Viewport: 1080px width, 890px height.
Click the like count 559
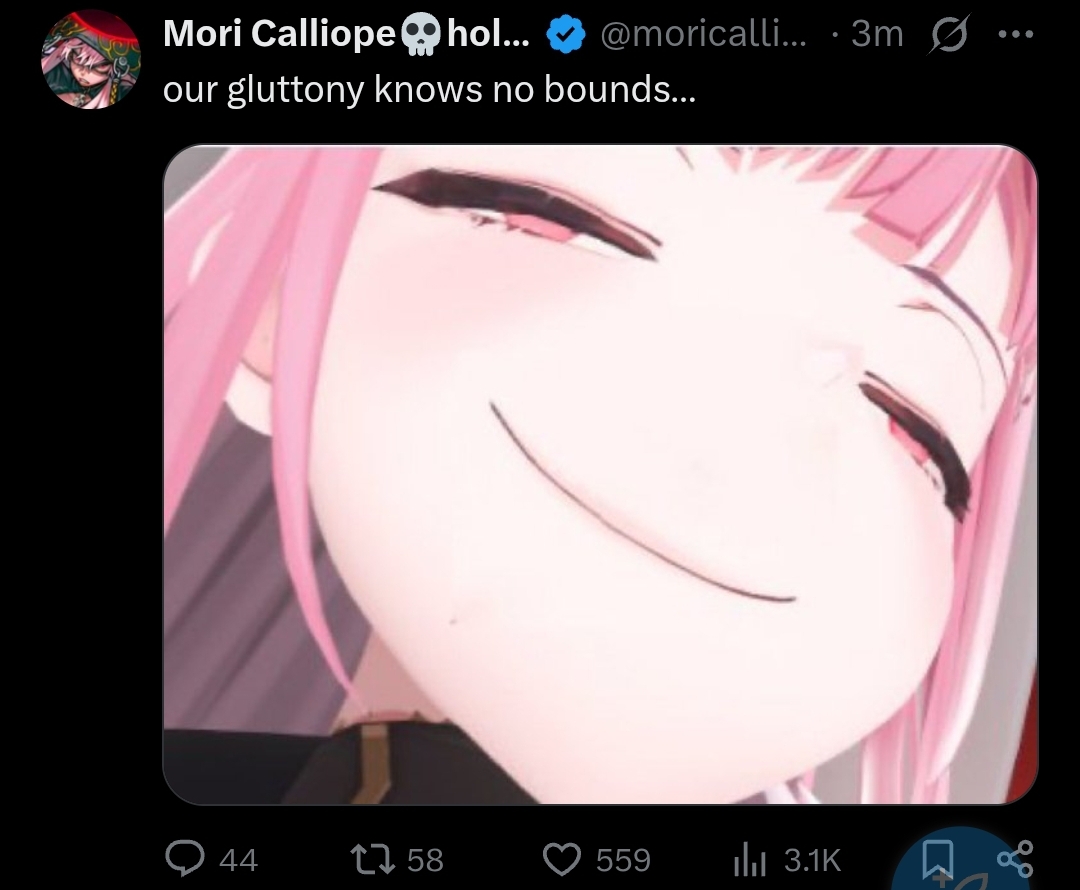point(623,860)
